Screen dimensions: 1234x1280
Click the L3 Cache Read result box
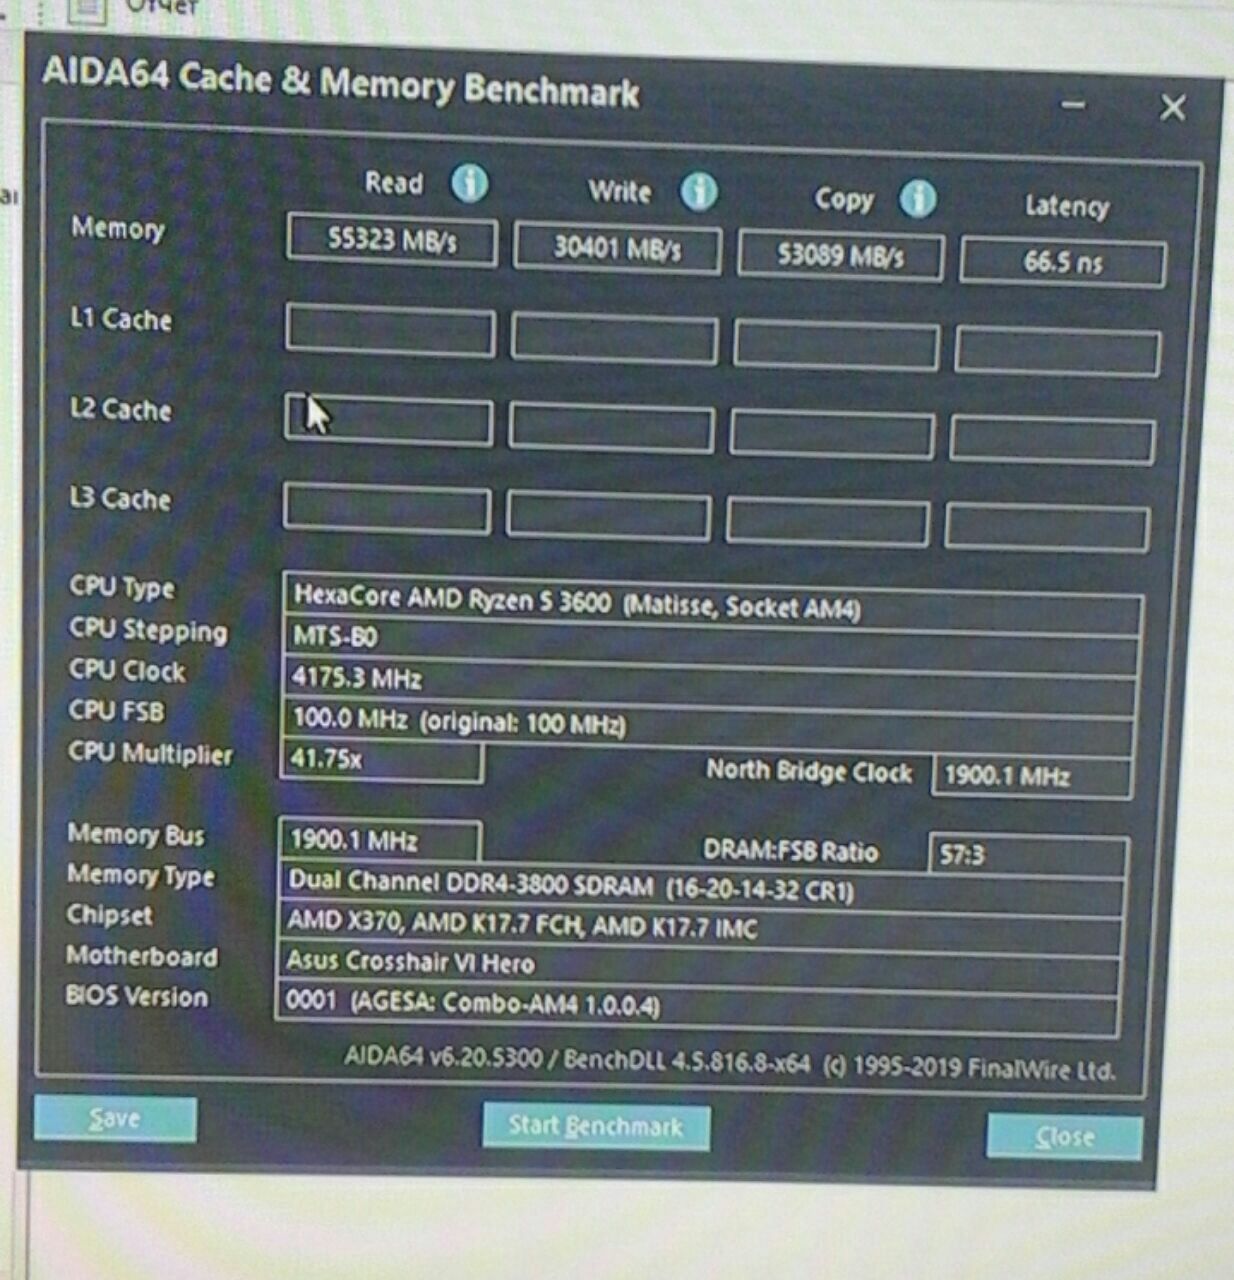point(387,509)
